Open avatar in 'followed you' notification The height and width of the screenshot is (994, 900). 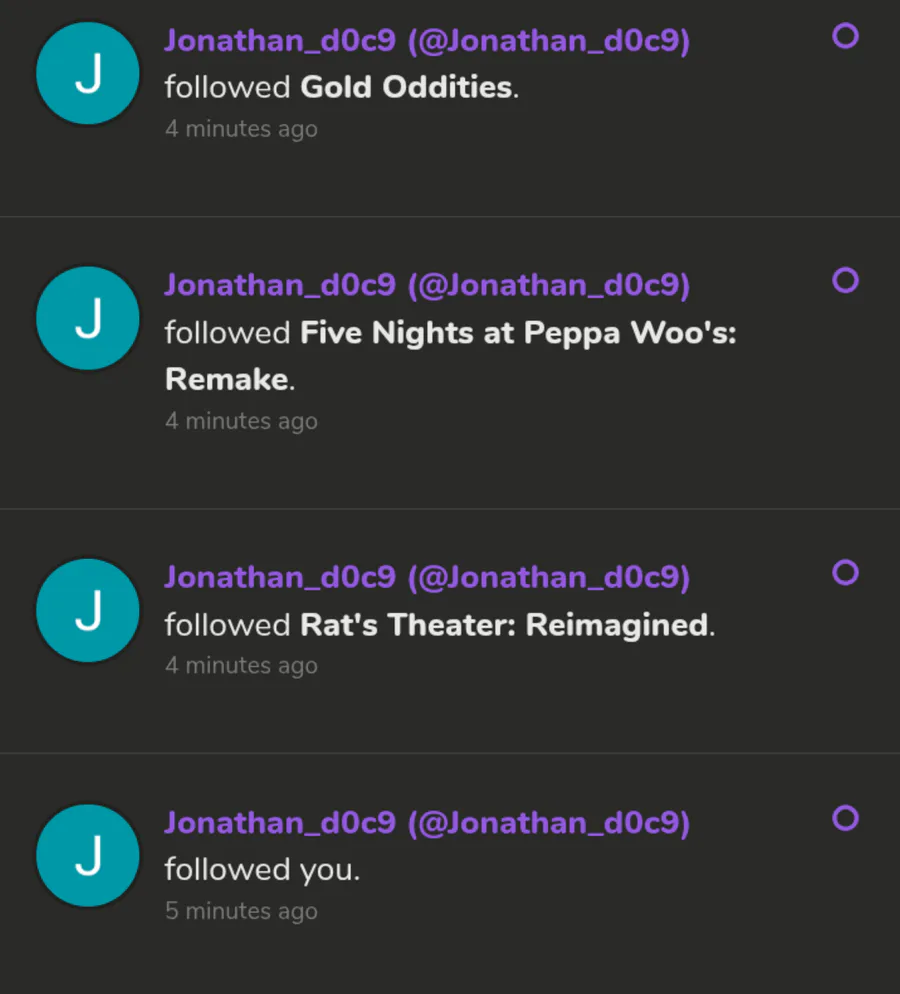click(87, 855)
